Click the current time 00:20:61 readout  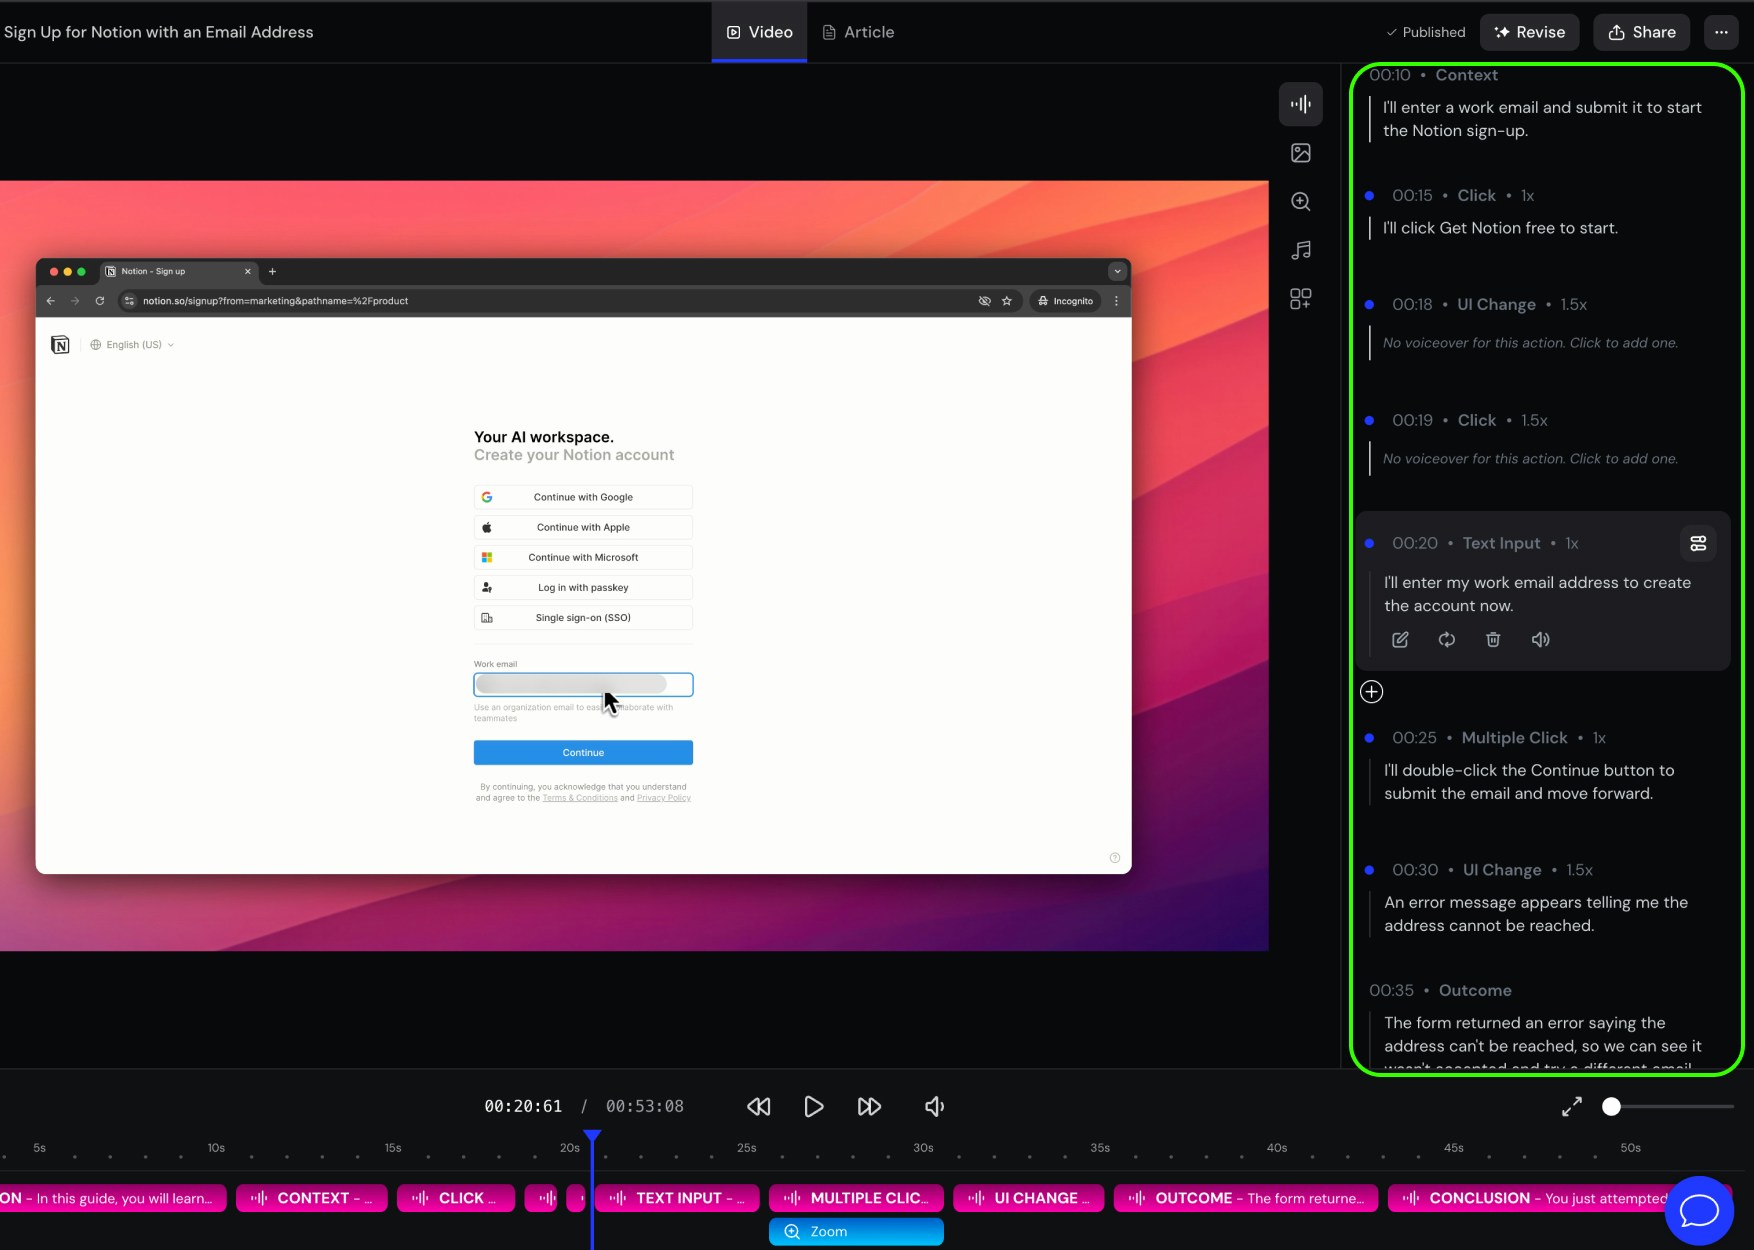tap(523, 1106)
